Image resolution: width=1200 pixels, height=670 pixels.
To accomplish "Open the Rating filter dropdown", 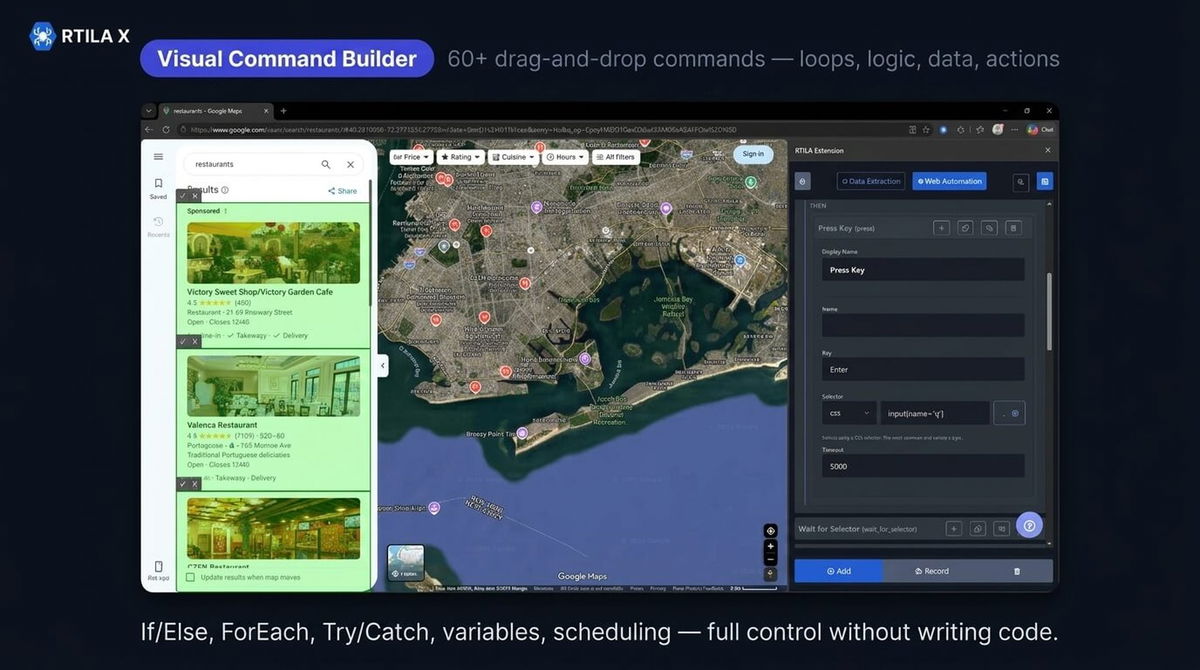I will tap(461, 157).
